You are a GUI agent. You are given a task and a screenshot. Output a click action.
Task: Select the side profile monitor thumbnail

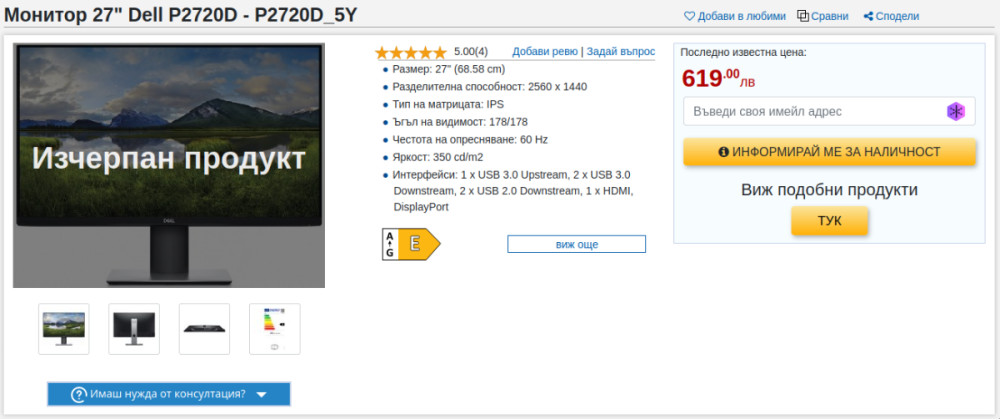(204, 328)
